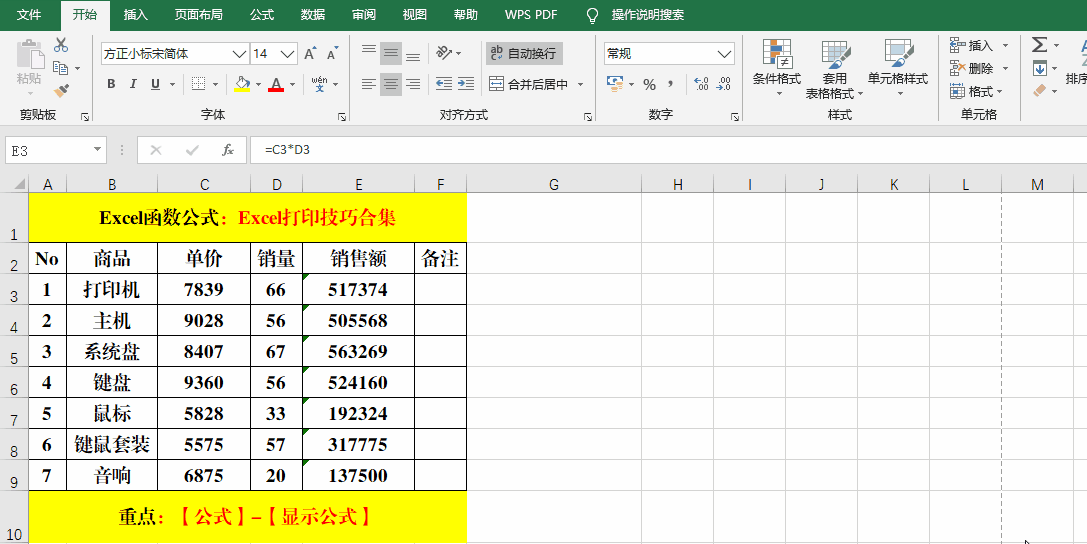This screenshot has height=544, width=1087.
Task: Toggle Underline formatting
Action: tap(155, 84)
